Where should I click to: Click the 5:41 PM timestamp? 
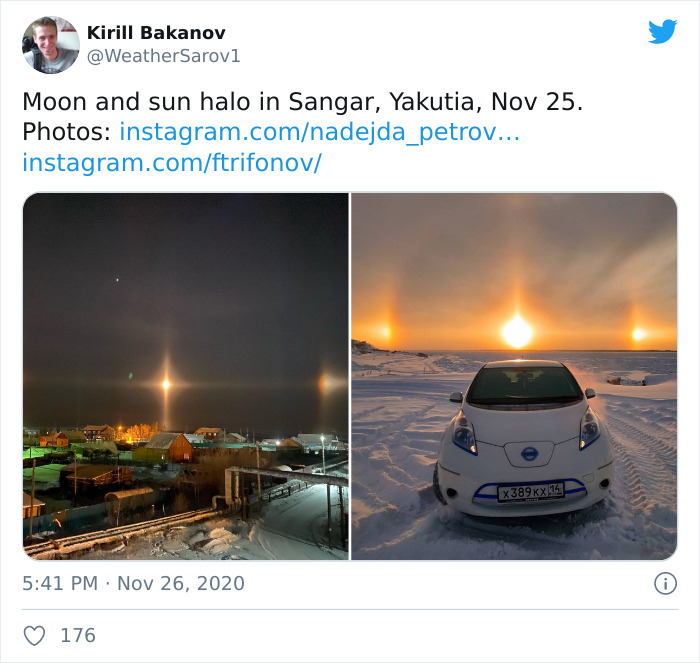coord(59,583)
